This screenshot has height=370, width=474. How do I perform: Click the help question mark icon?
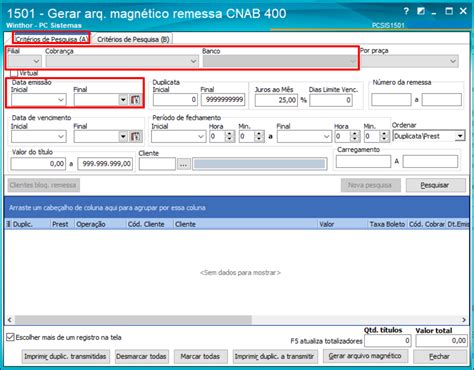pyautogui.click(x=406, y=11)
